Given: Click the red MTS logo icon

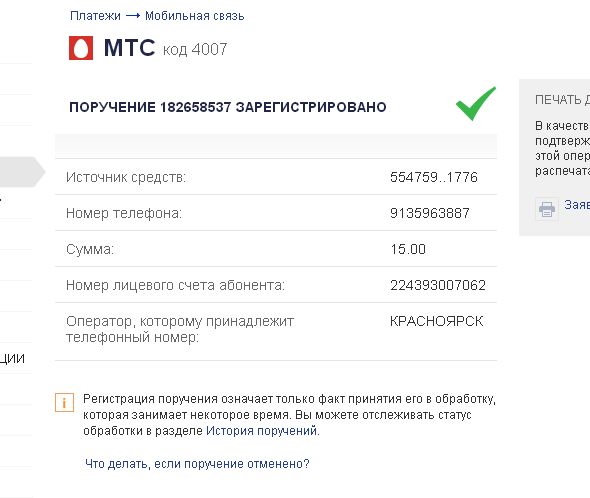Looking at the screenshot, I should (81, 48).
